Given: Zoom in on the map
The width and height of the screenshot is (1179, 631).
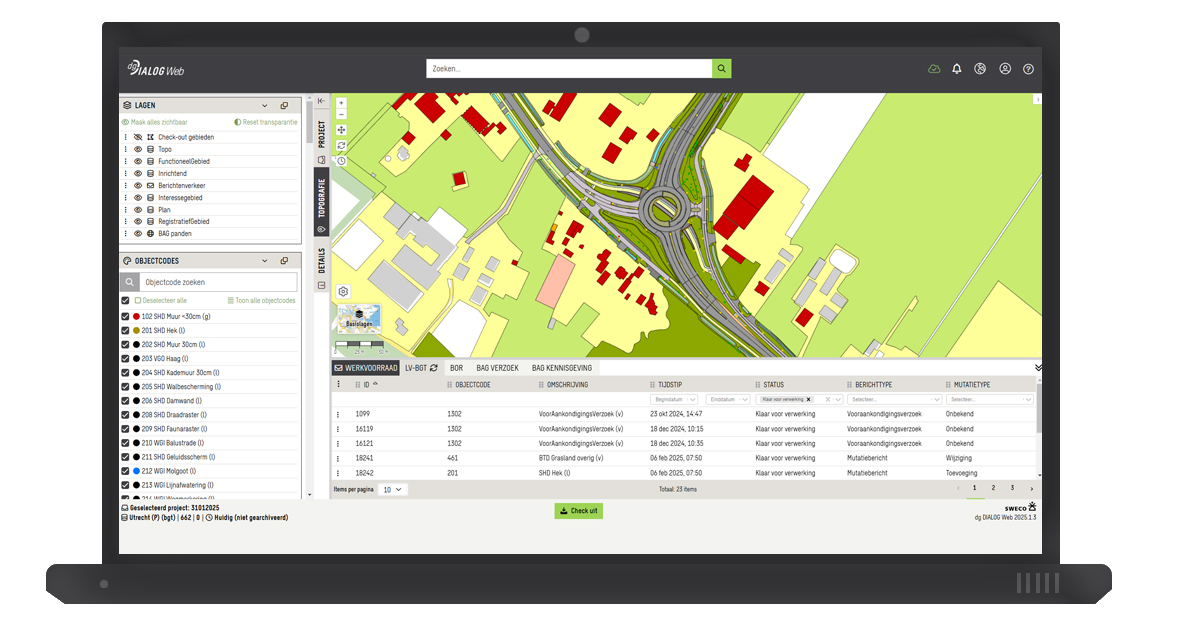Looking at the screenshot, I should pos(341,103).
